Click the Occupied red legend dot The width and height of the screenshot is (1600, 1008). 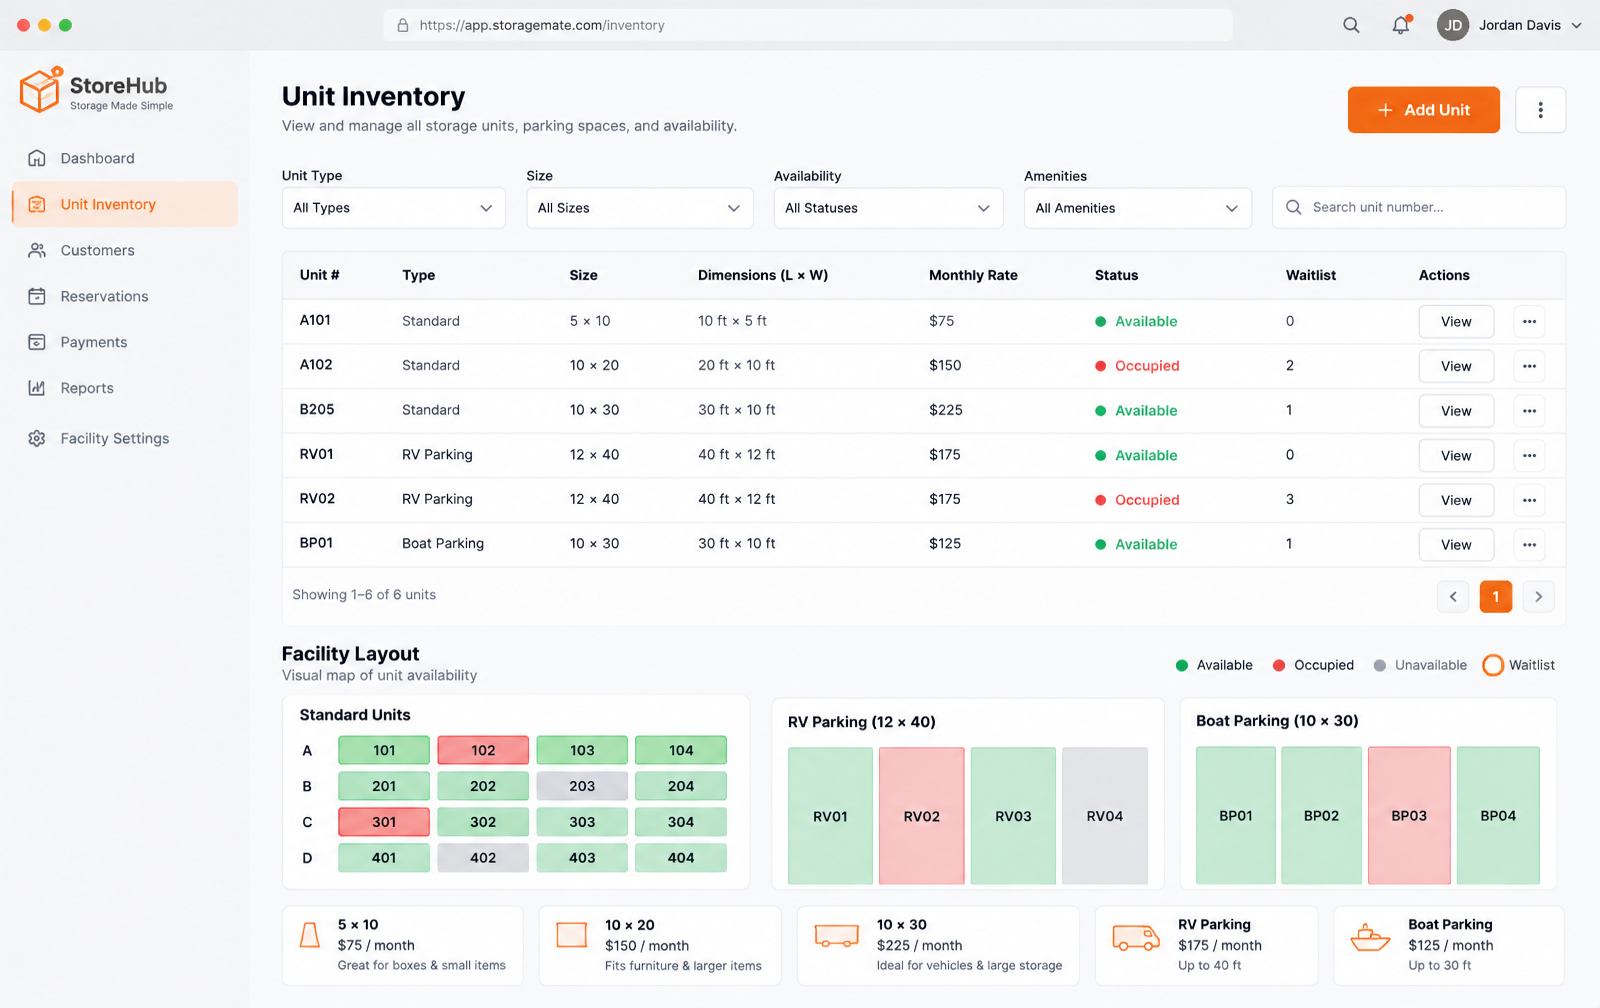click(x=1279, y=665)
